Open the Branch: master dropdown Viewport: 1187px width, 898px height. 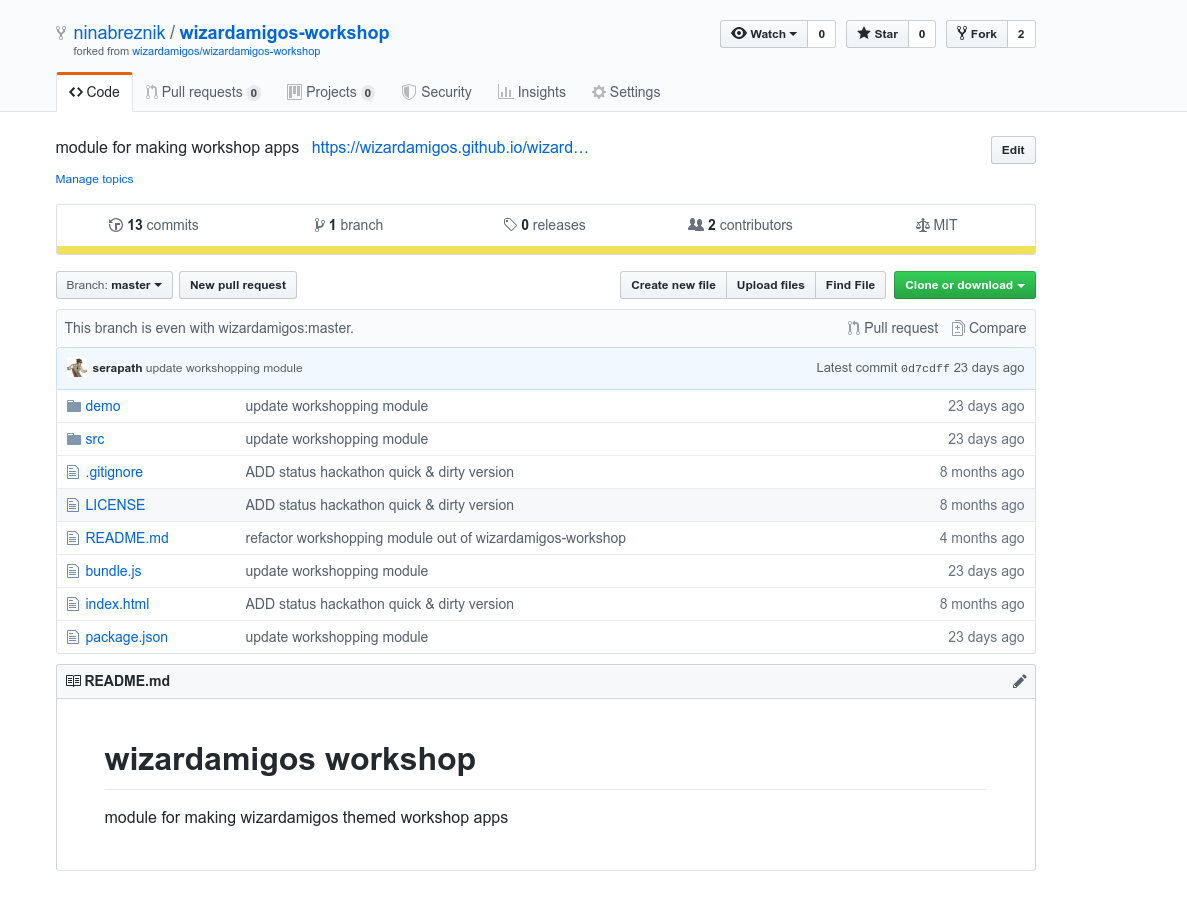point(114,285)
